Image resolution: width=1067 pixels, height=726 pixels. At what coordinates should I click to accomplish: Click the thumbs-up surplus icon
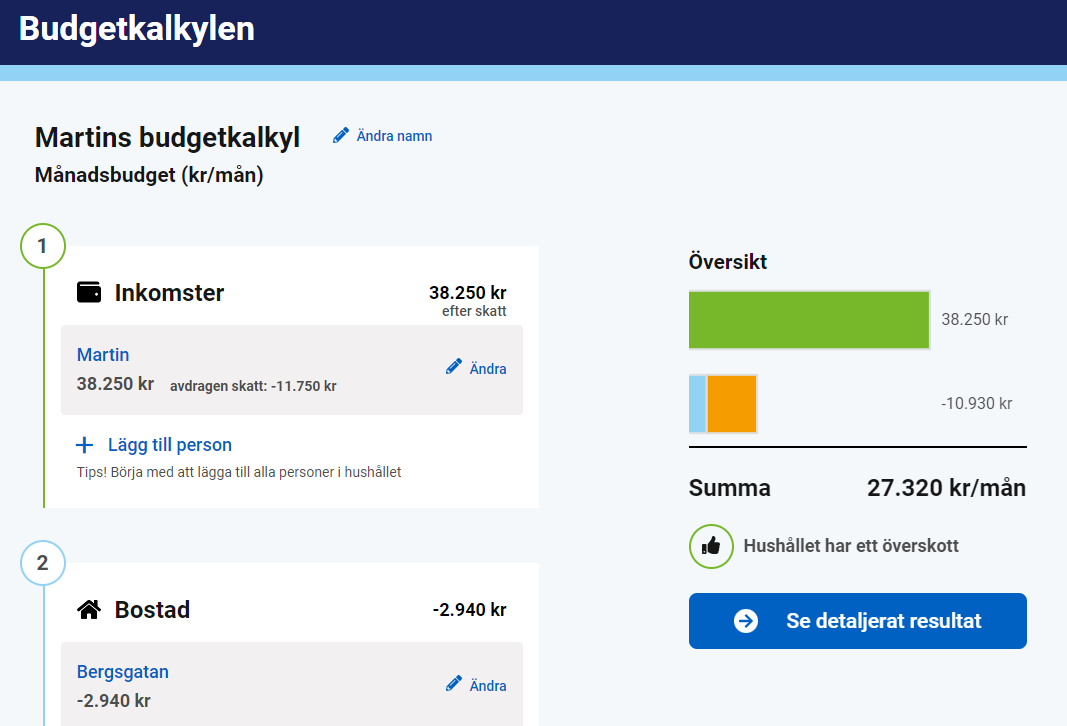click(710, 546)
